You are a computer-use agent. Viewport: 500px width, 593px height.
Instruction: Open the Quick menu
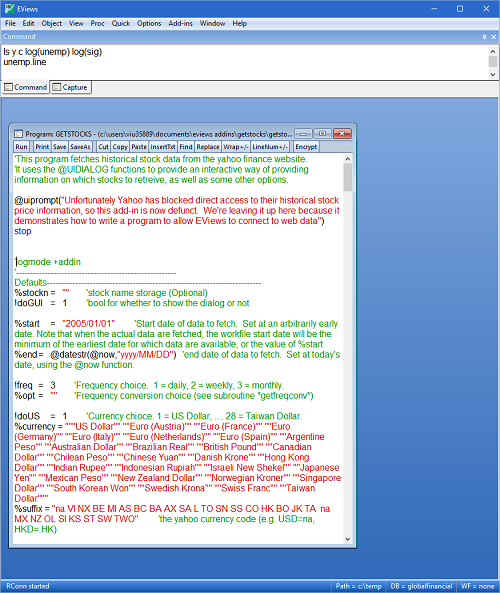click(x=121, y=23)
